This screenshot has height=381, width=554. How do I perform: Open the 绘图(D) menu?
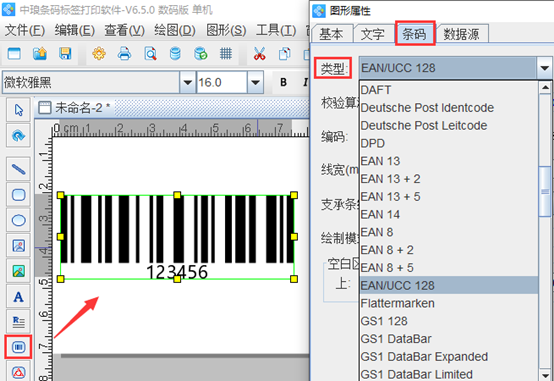tap(175, 30)
